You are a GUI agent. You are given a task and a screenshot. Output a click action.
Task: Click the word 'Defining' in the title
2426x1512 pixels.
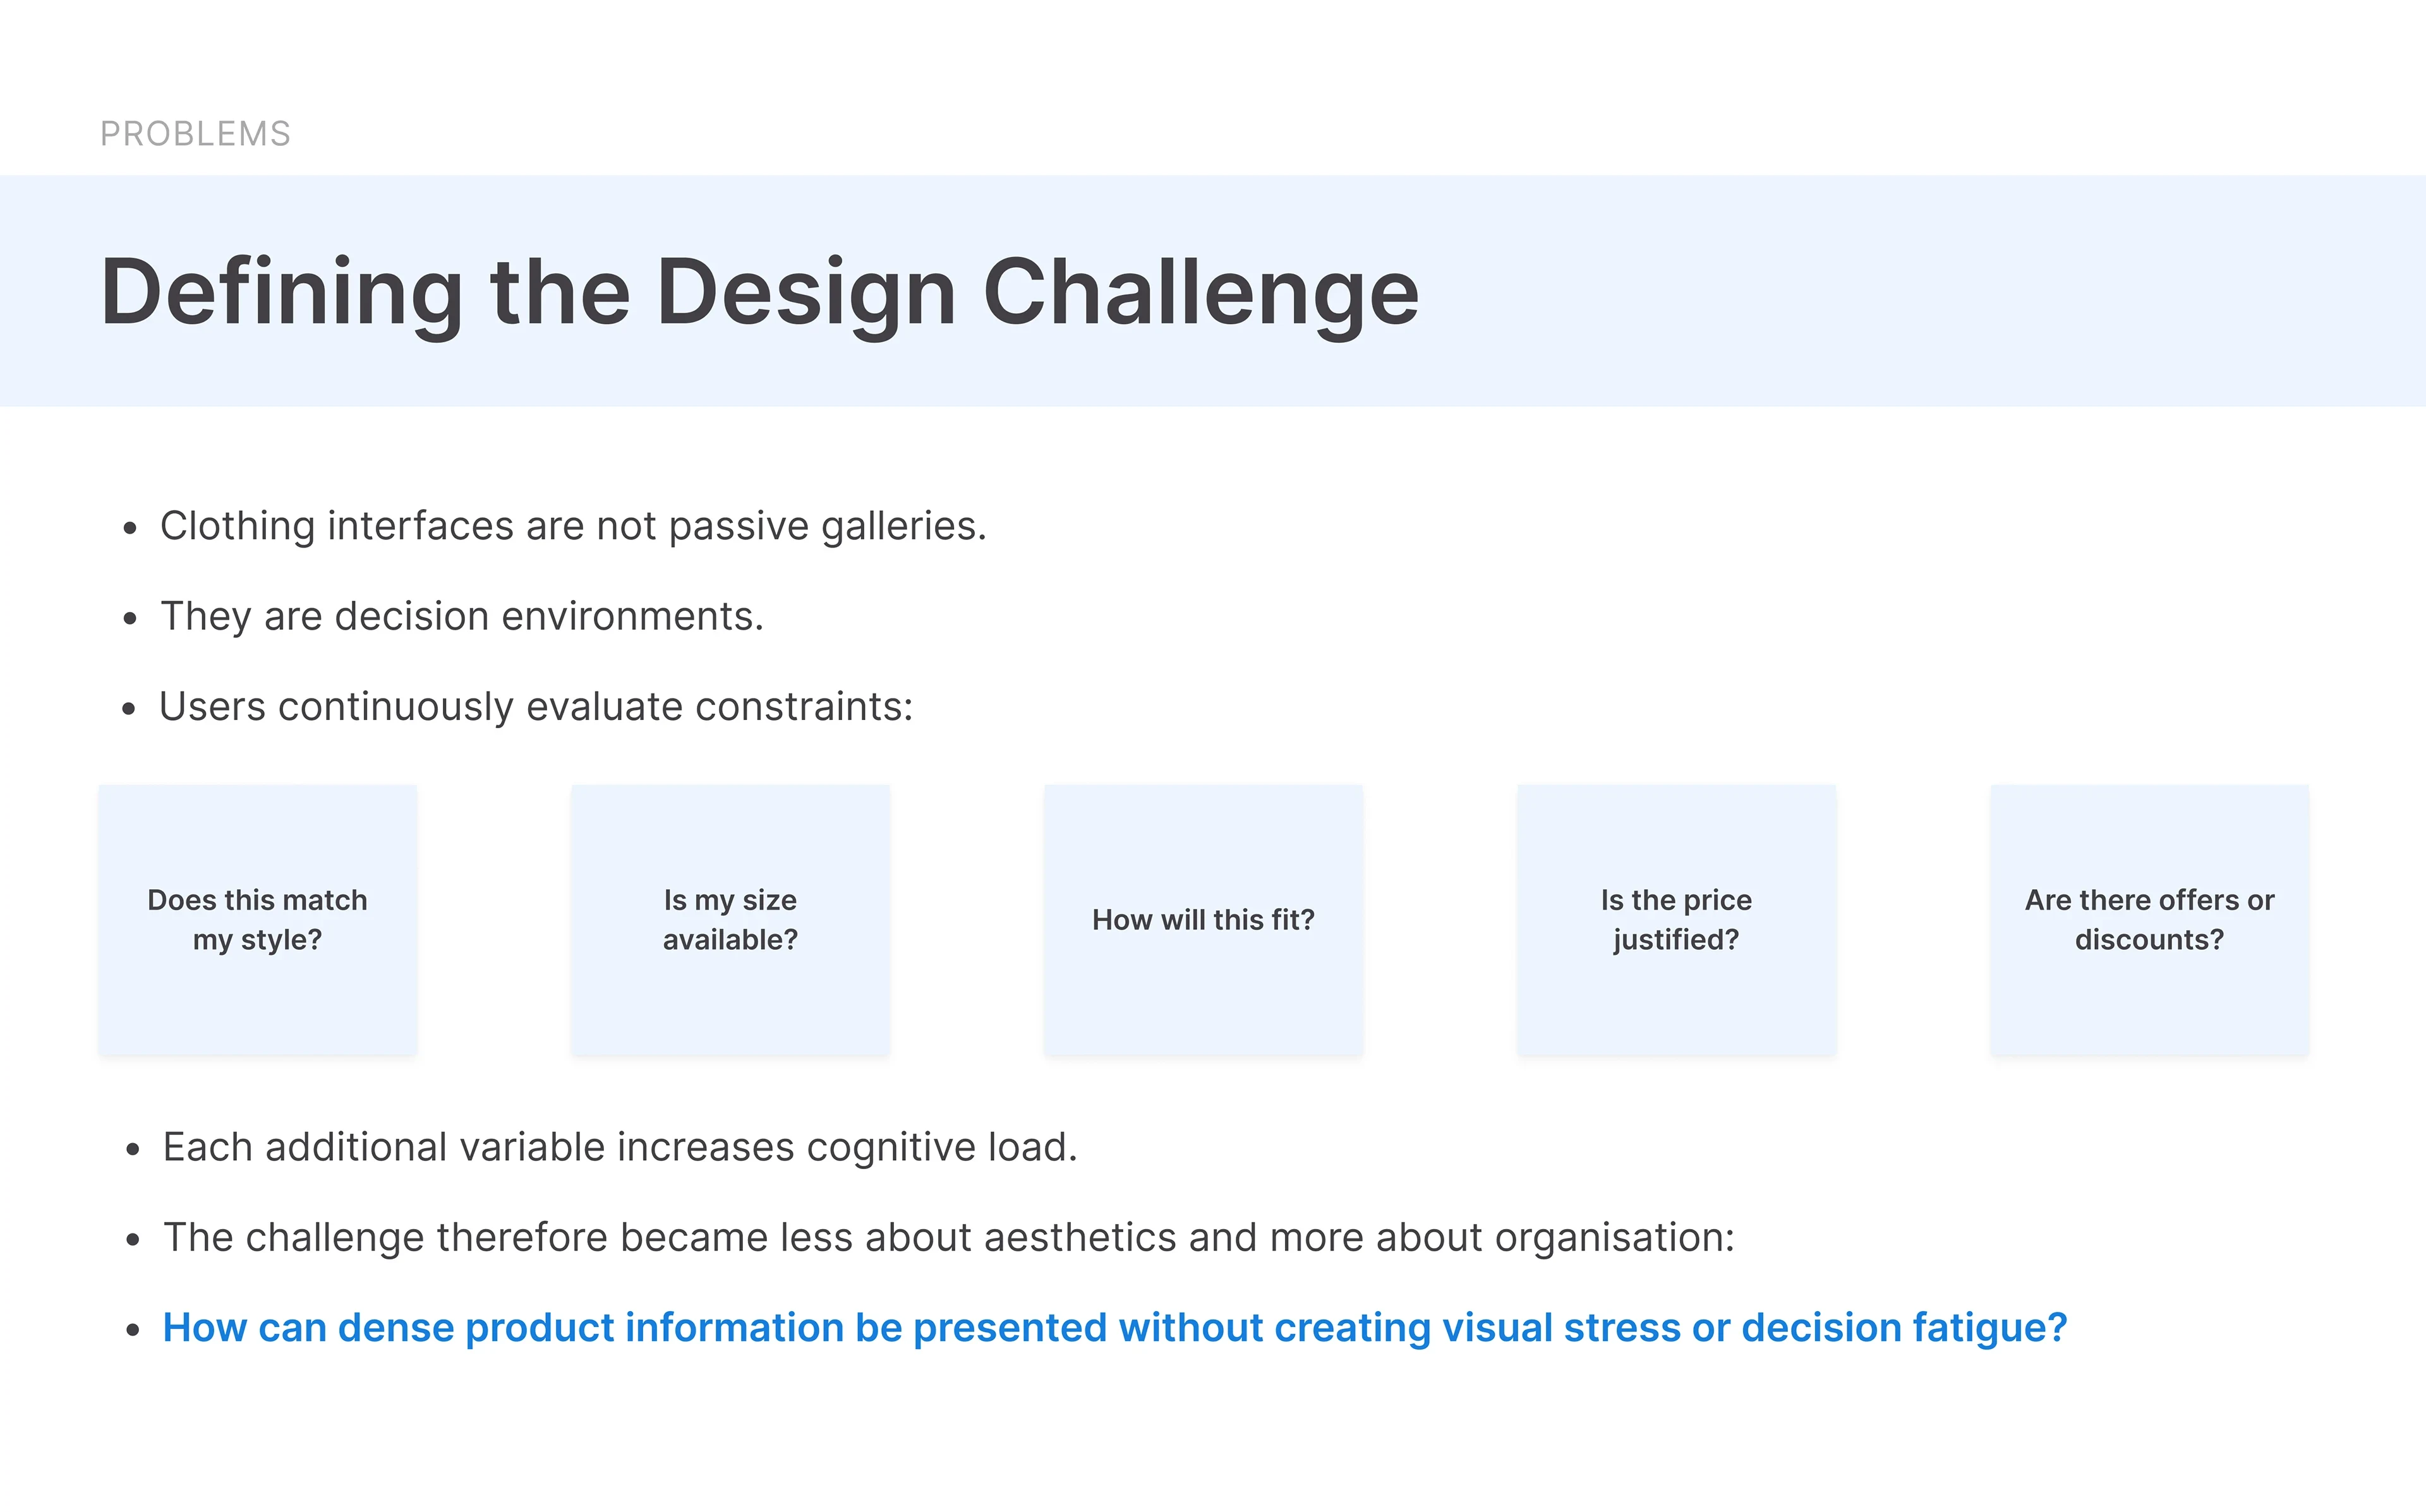tap(282, 292)
